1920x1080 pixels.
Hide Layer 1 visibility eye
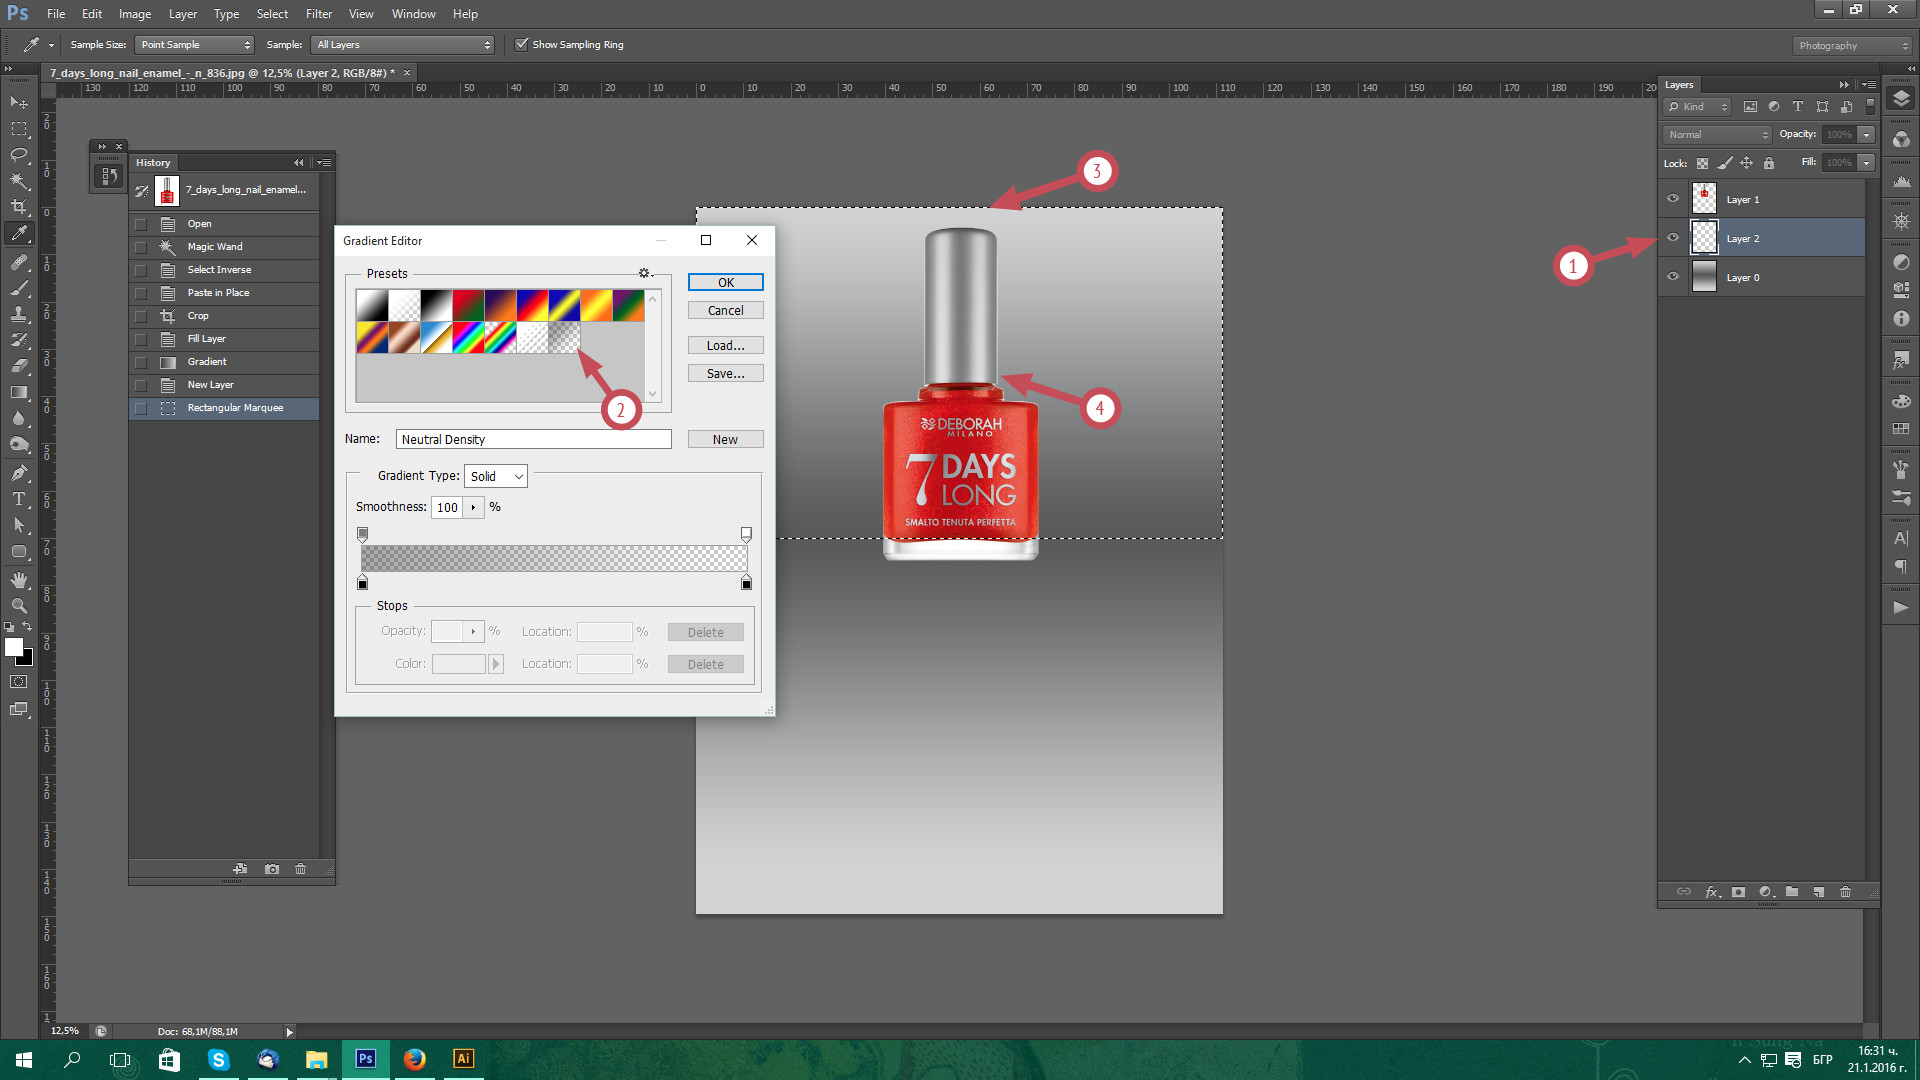click(x=1673, y=199)
